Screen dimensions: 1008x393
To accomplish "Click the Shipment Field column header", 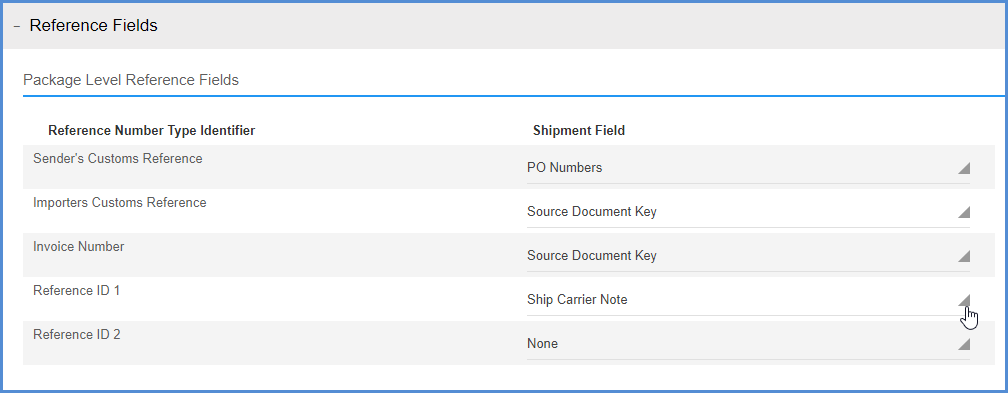I will (579, 131).
